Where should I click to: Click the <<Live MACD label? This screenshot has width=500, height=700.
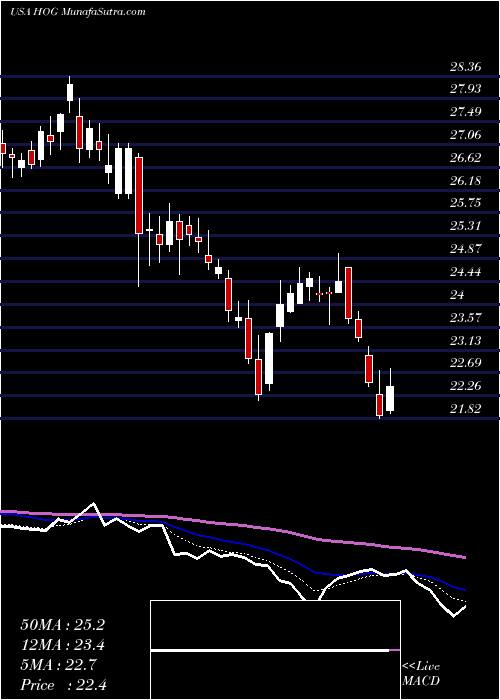point(421,674)
